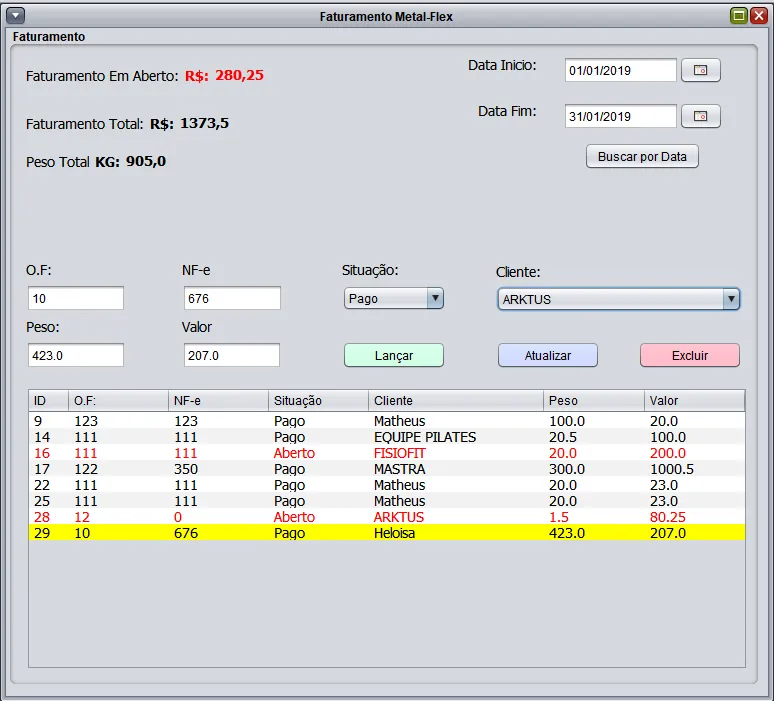776x701 pixels.
Task: Click the ID 29 cell
Action: [x=48, y=533]
